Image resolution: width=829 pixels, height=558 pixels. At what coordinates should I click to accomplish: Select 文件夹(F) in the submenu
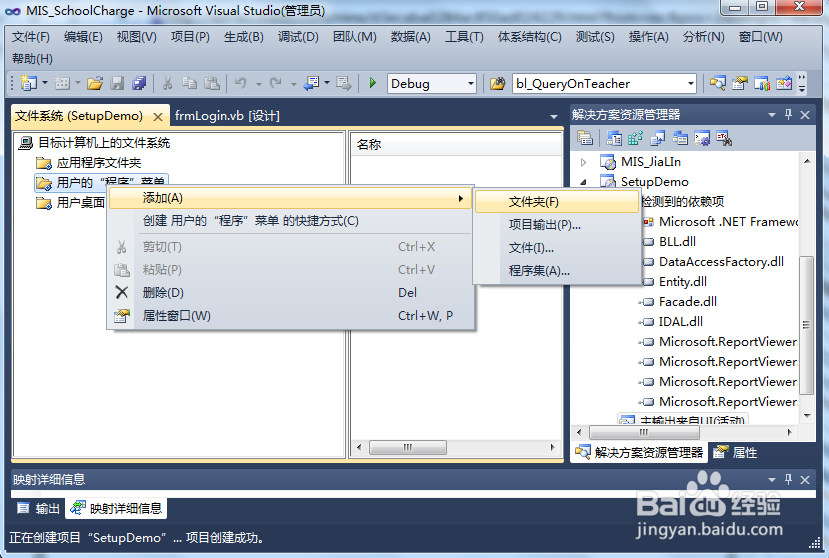coord(557,202)
